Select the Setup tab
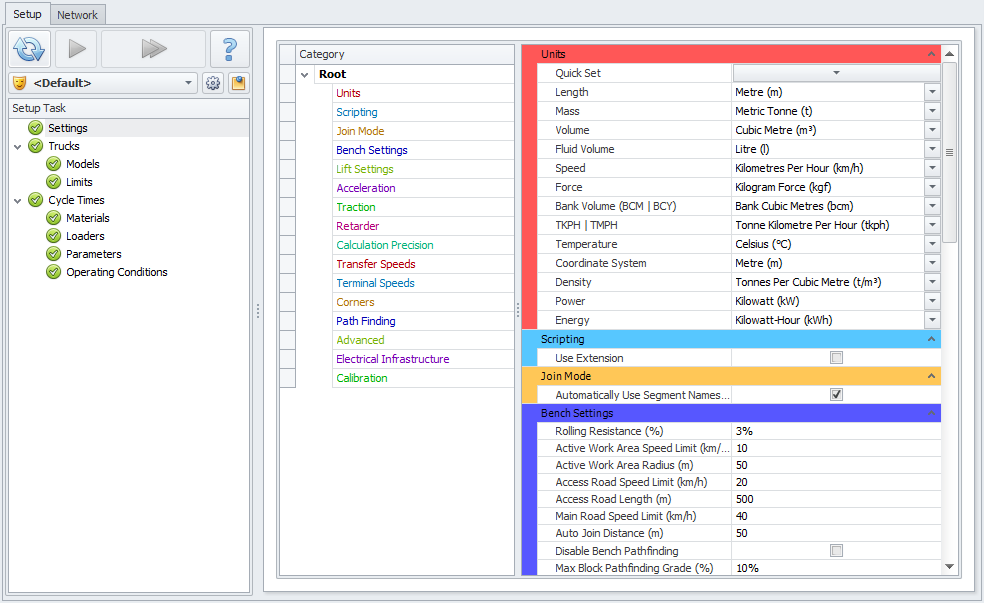 27,15
